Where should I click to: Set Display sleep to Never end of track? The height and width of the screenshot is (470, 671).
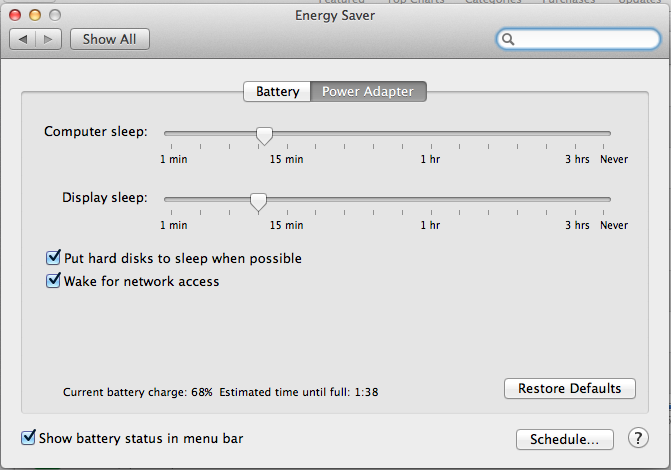pyautogui.click(x=604, y=199)
